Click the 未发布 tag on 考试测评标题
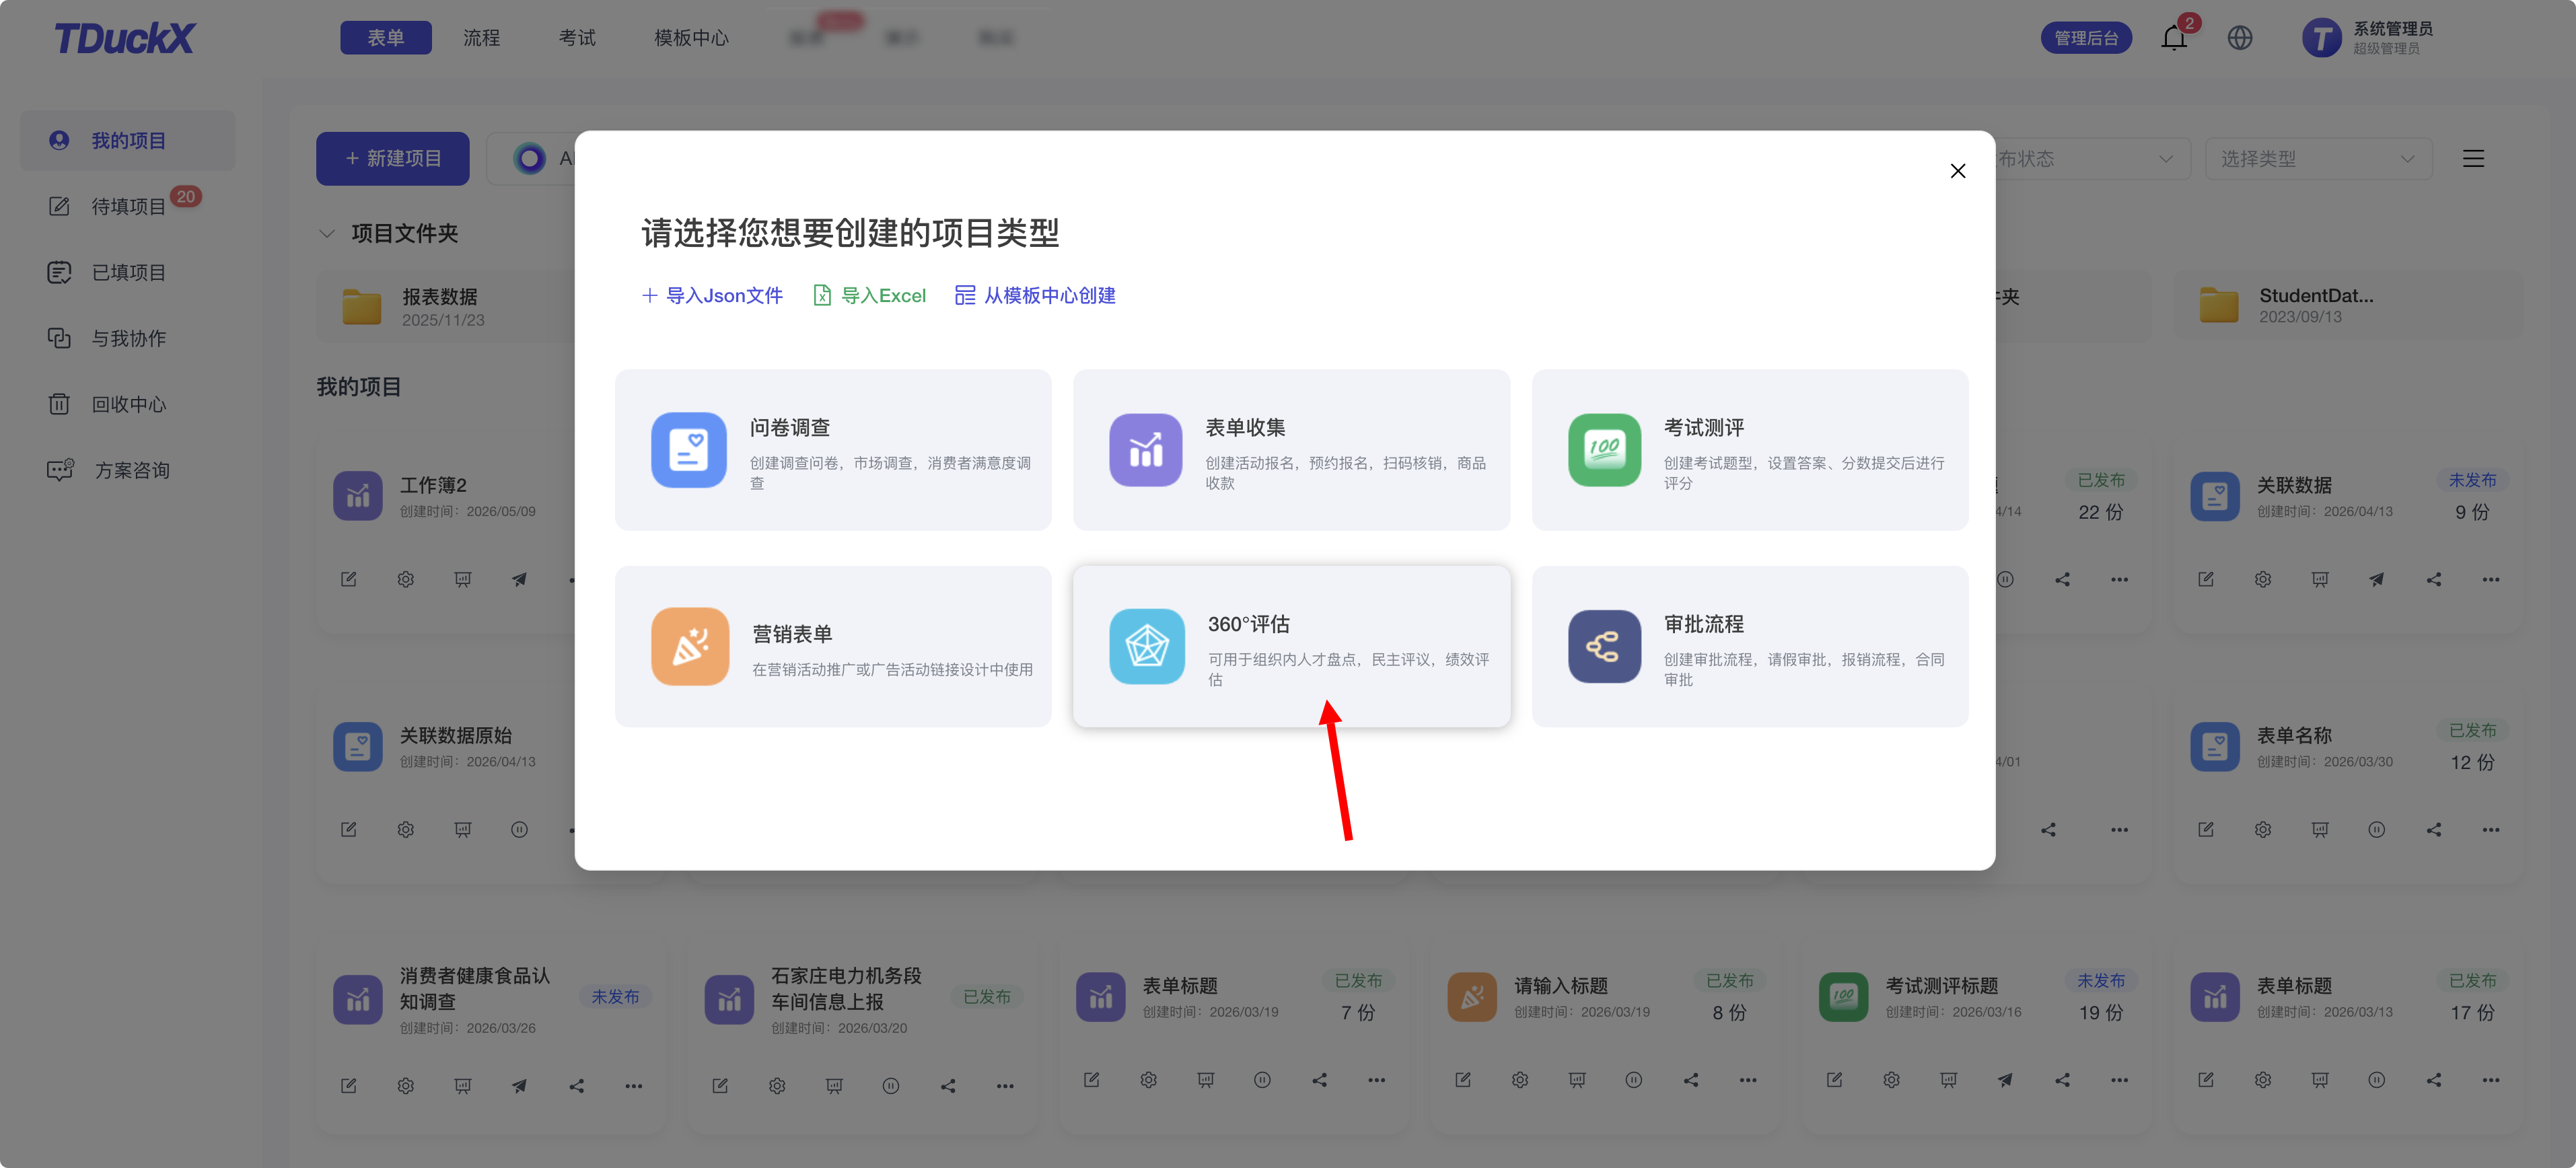 pos(2100,981)
